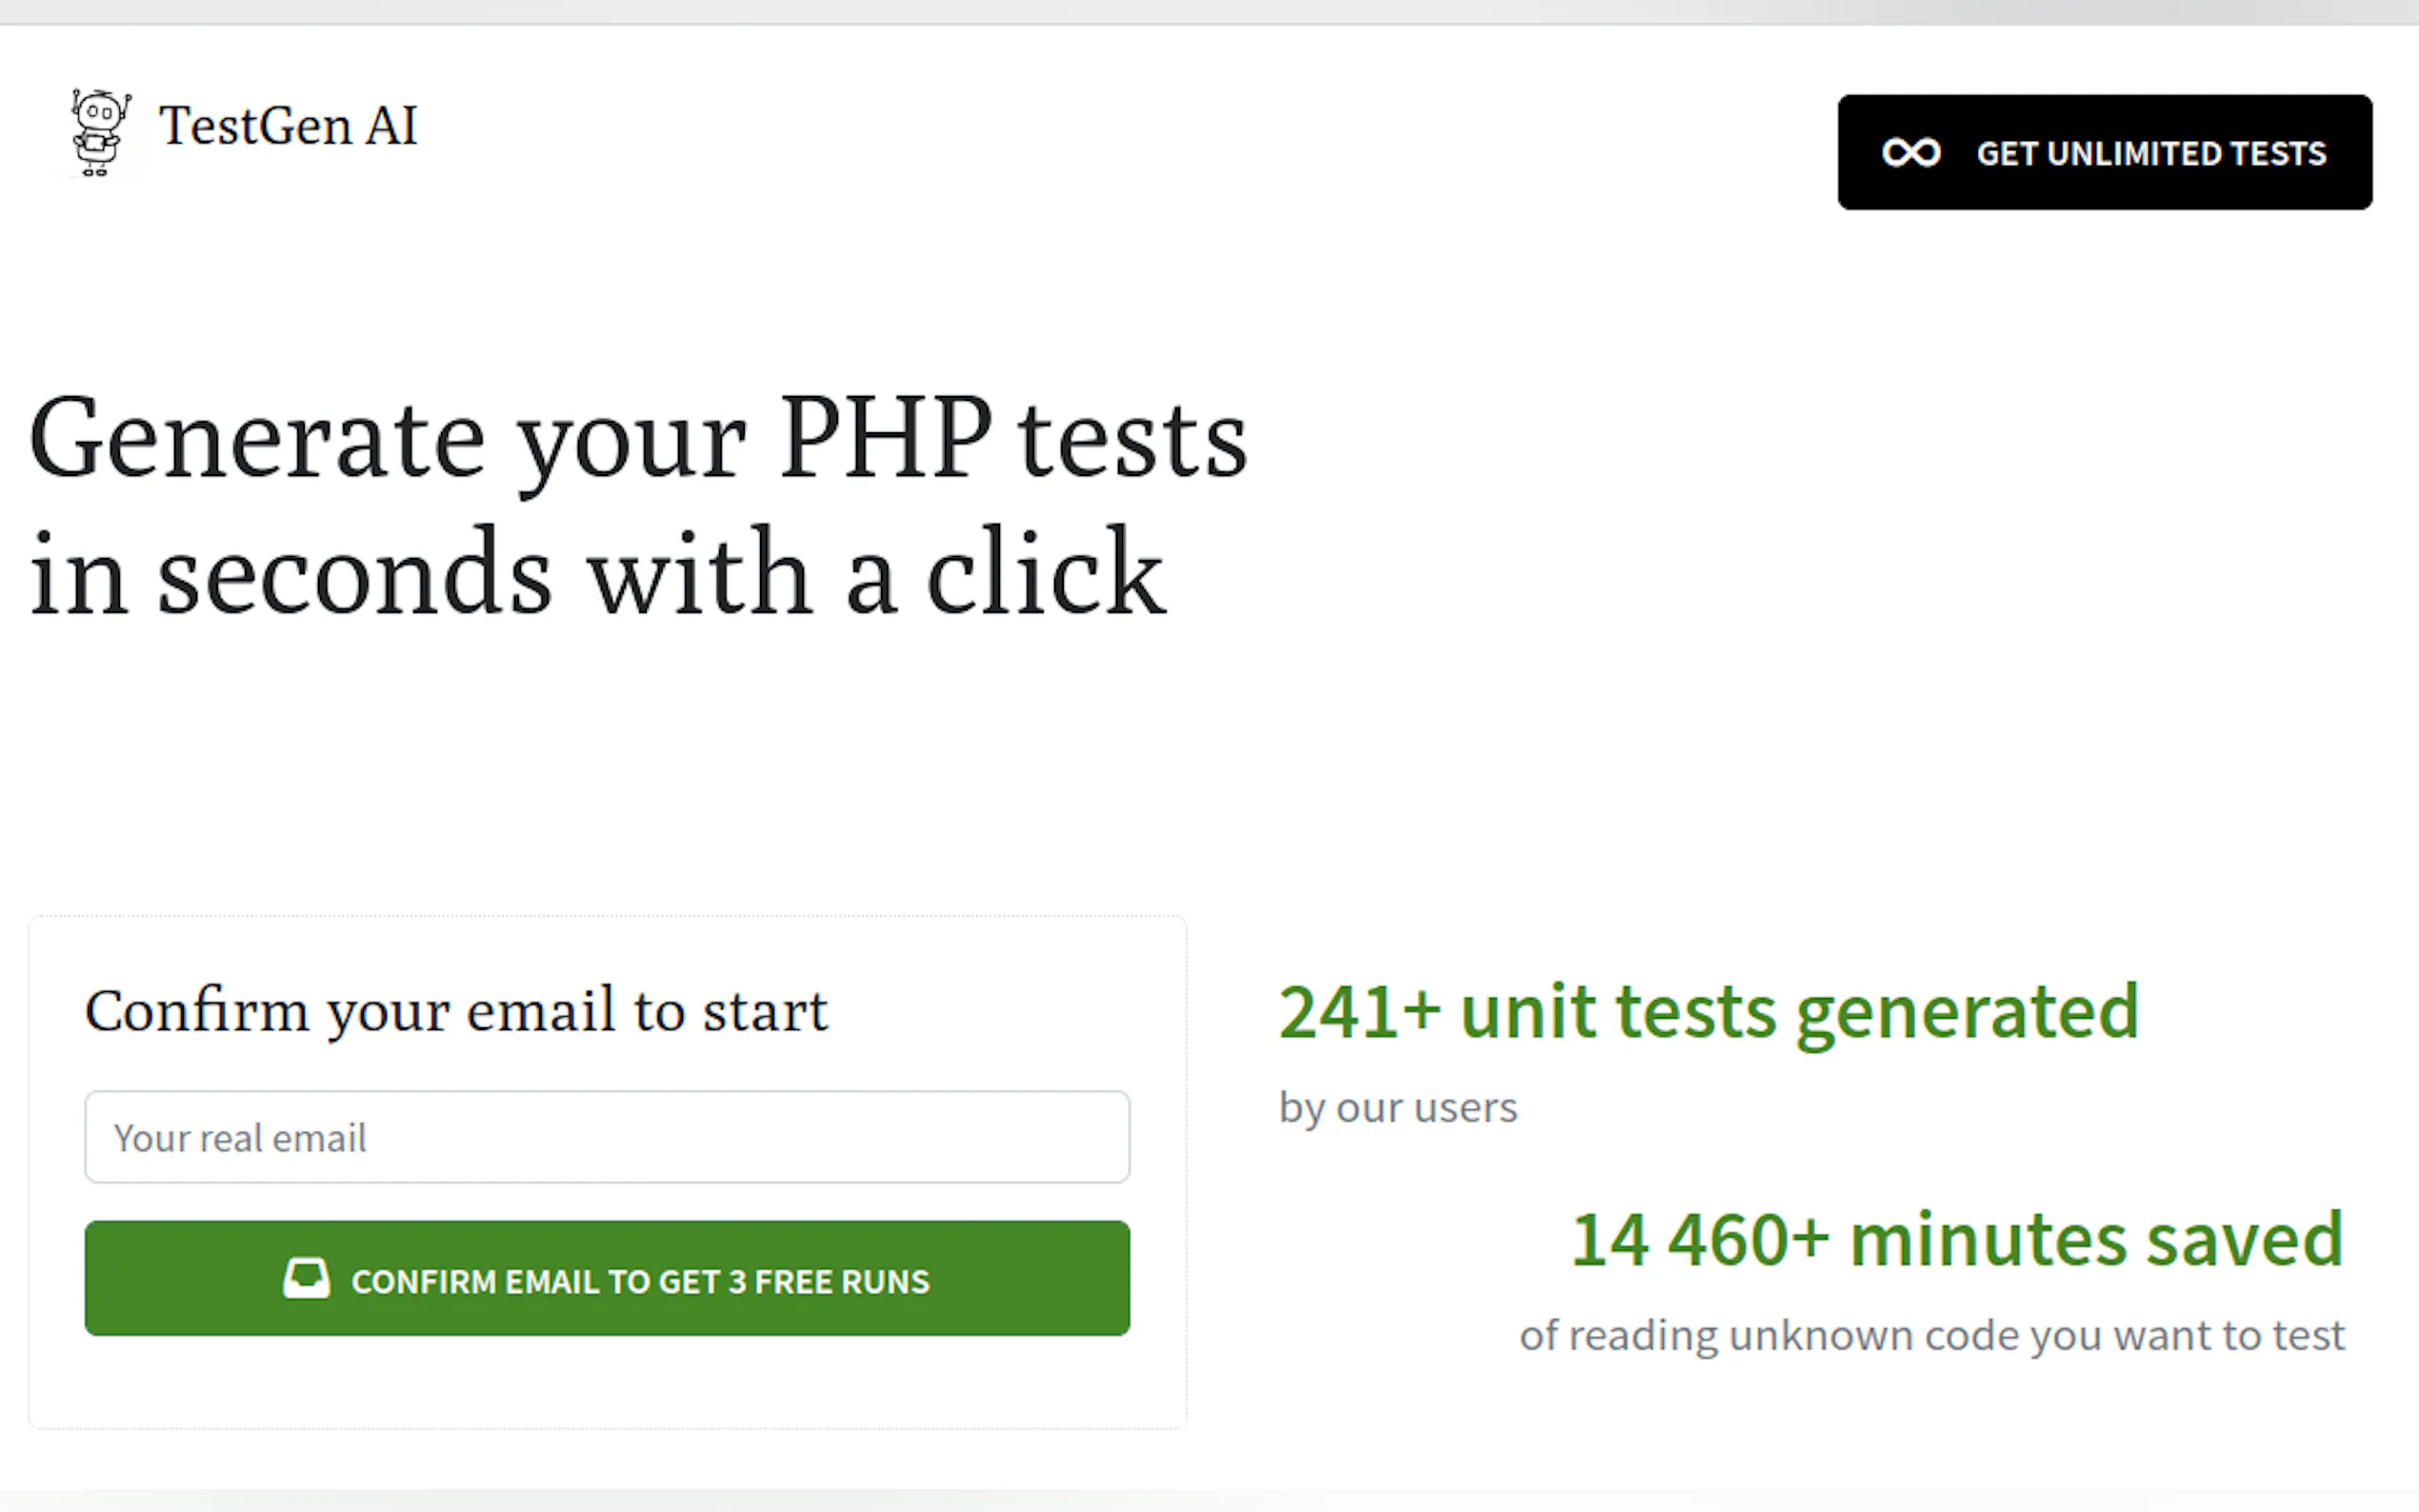Click the '14 460+ minutes saved' stat
Viewport: 2419px width, 1512px height.
pyautogui.click(x=1956, y=1240)
